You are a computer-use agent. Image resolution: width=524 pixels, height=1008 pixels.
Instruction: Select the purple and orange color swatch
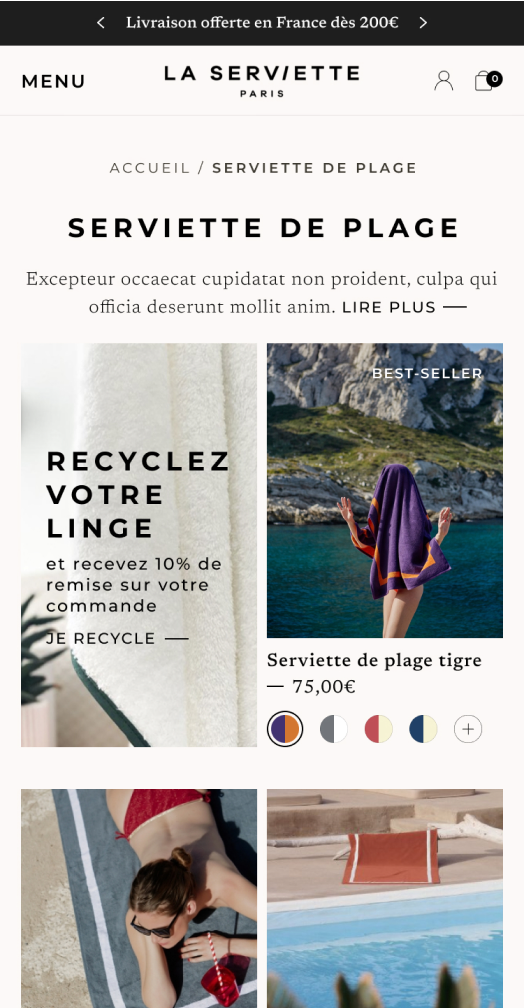pyautogui.click(x=285, y=729)
